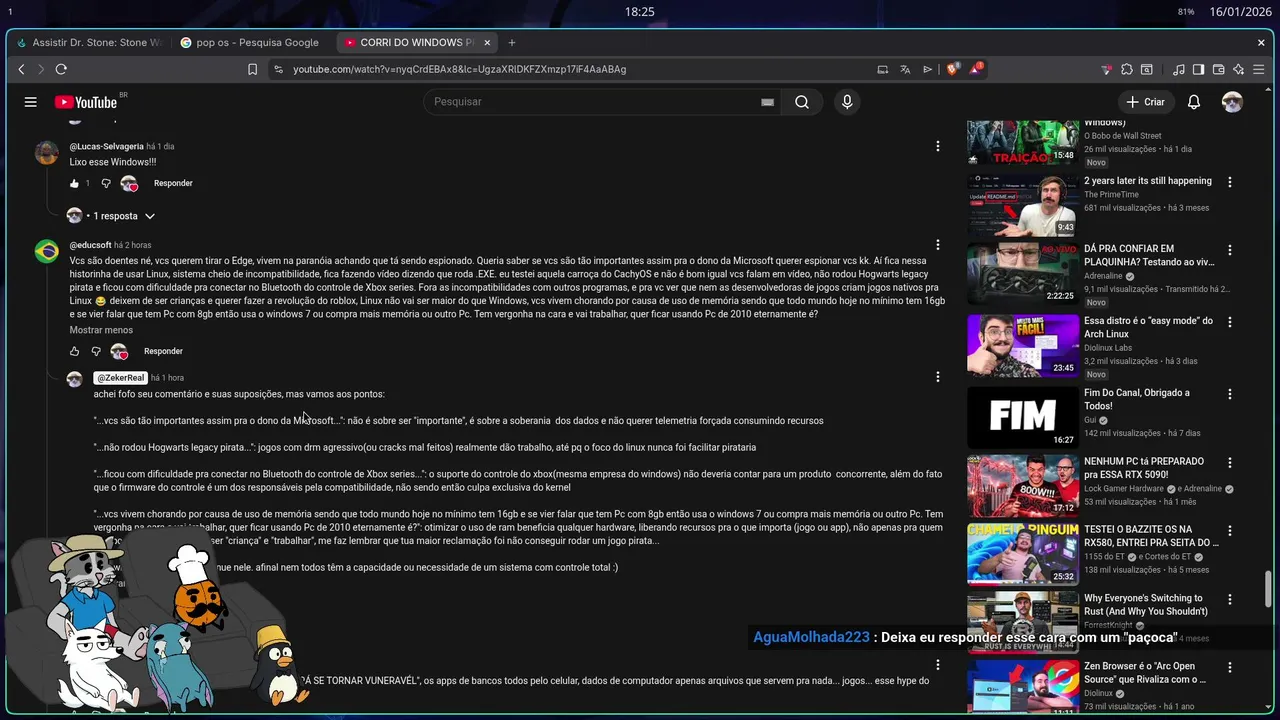Image resolution: width=1280 pixels, height=720 pixels.
Task: Go to YouTube home via logo
Action: tap(86, 102)
